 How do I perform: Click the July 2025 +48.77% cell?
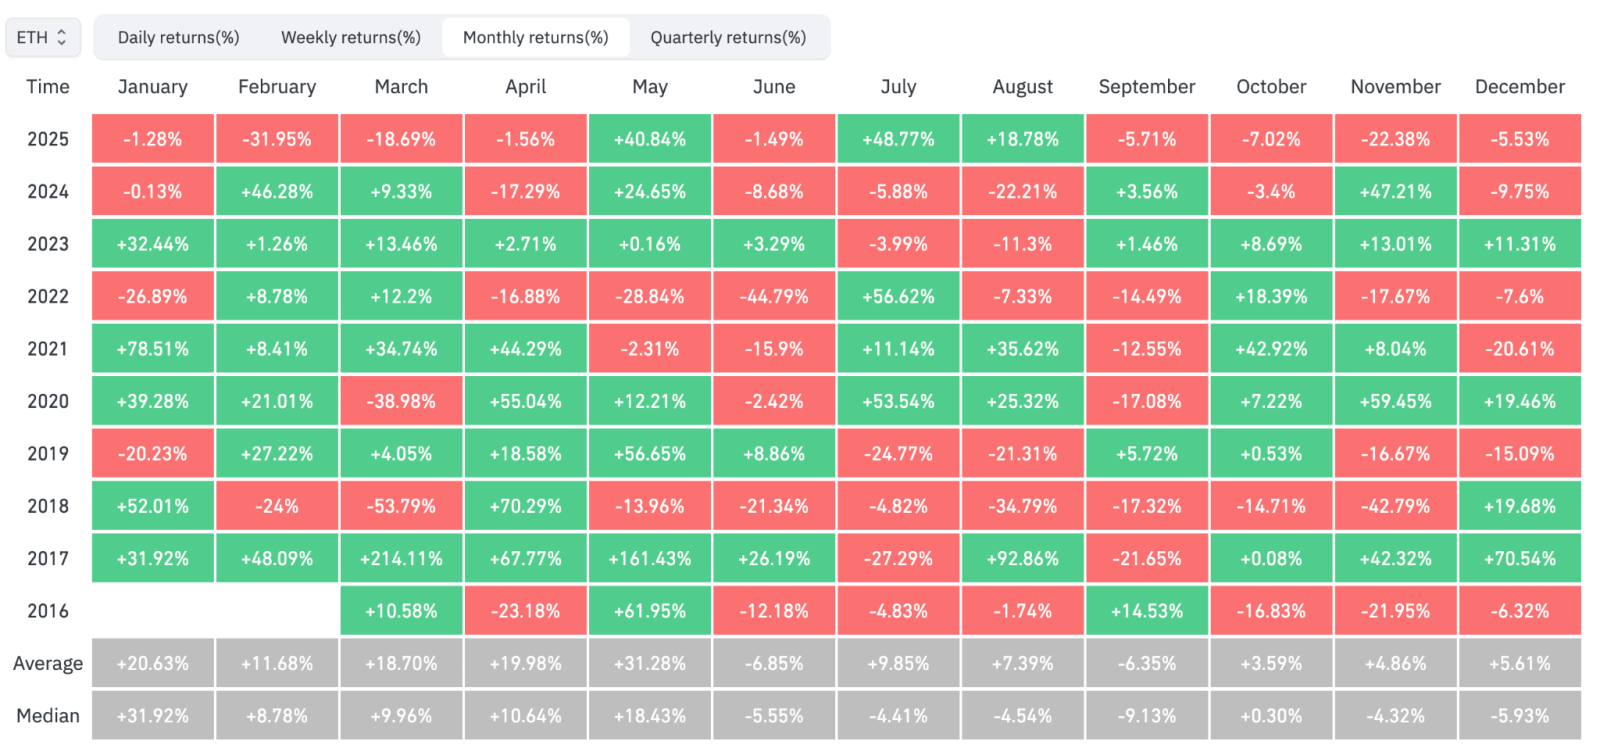tap(898, 140)
